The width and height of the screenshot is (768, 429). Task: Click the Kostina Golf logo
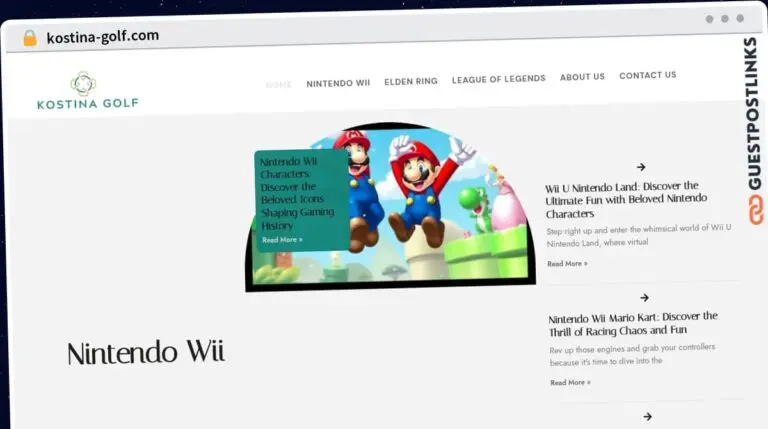[88, 91]
